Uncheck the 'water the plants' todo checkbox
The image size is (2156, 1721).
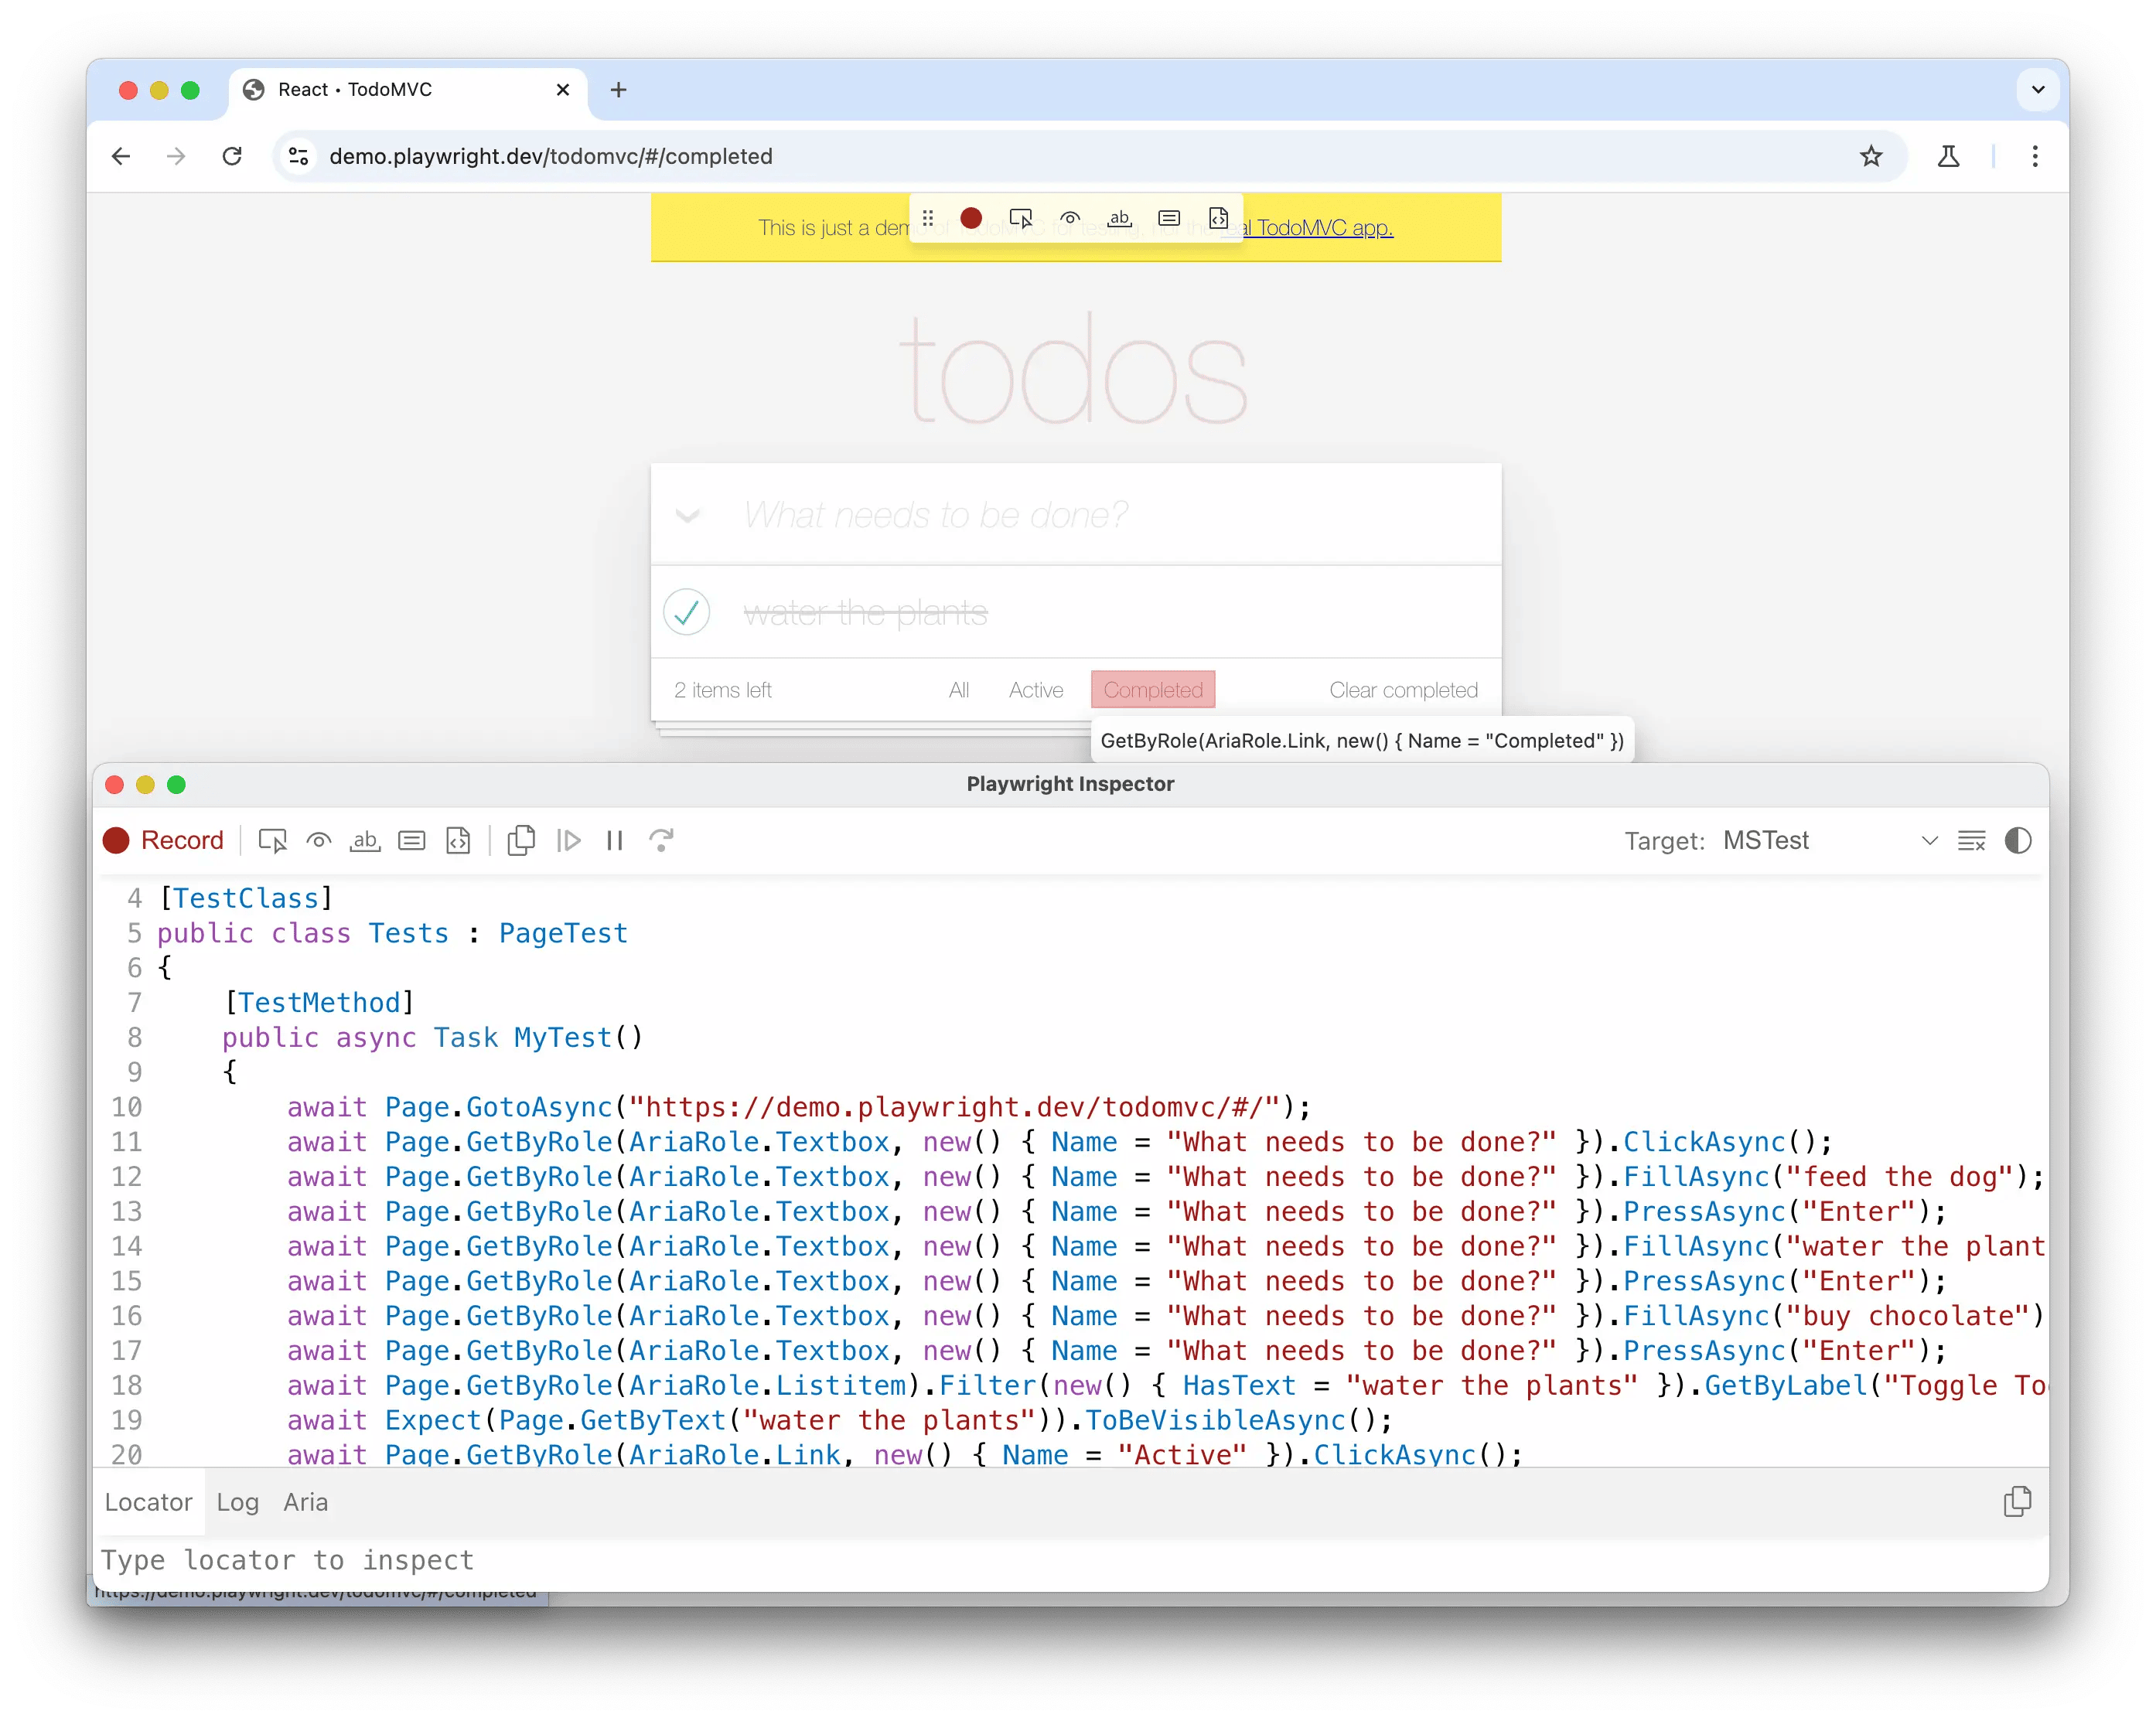[x=687, y=612]
